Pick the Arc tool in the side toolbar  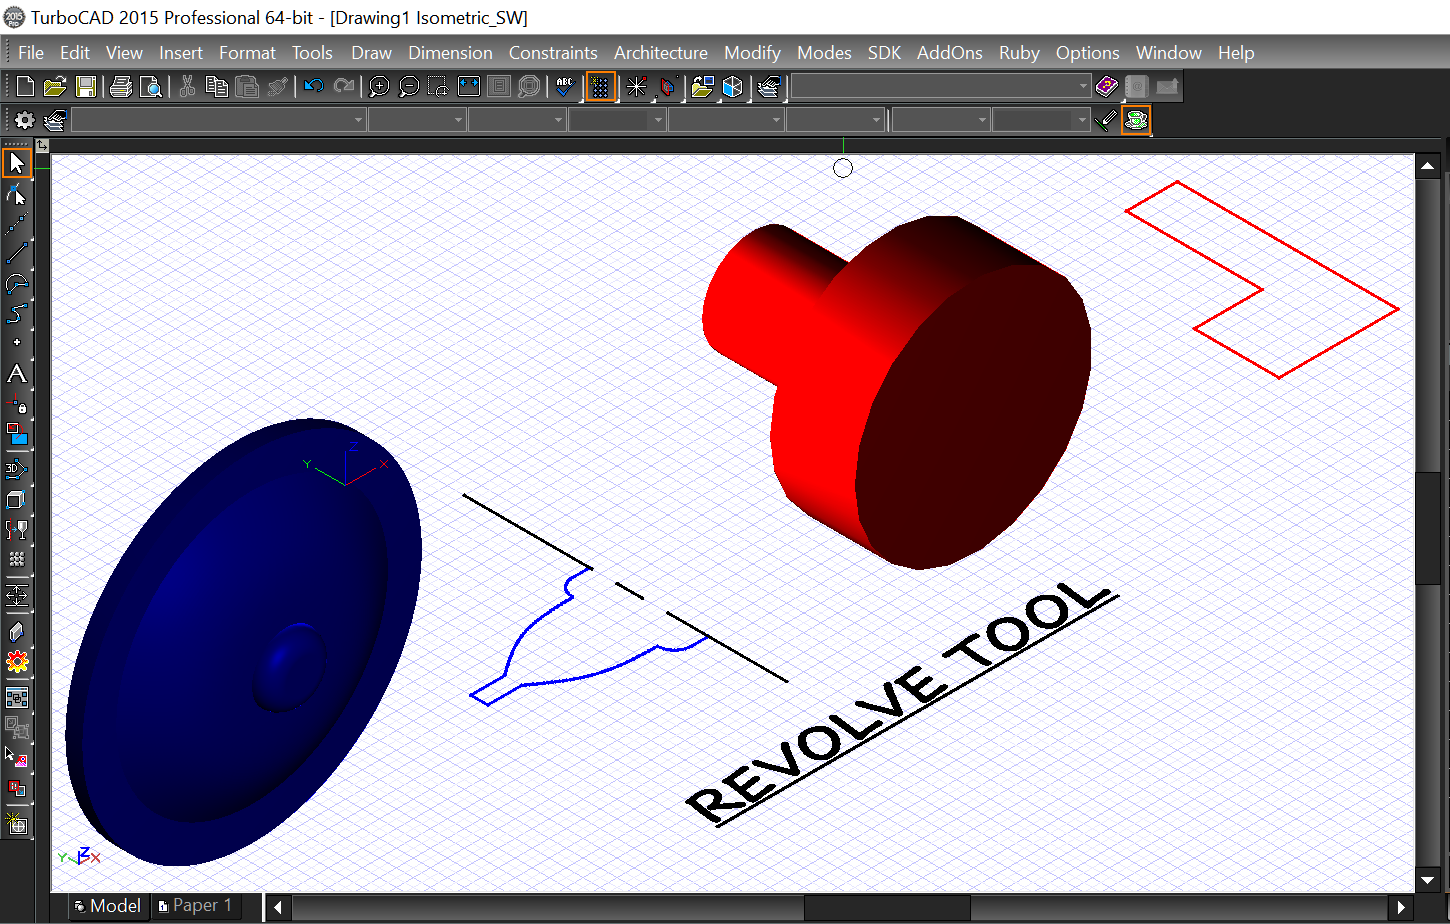(x=16, y=283)
